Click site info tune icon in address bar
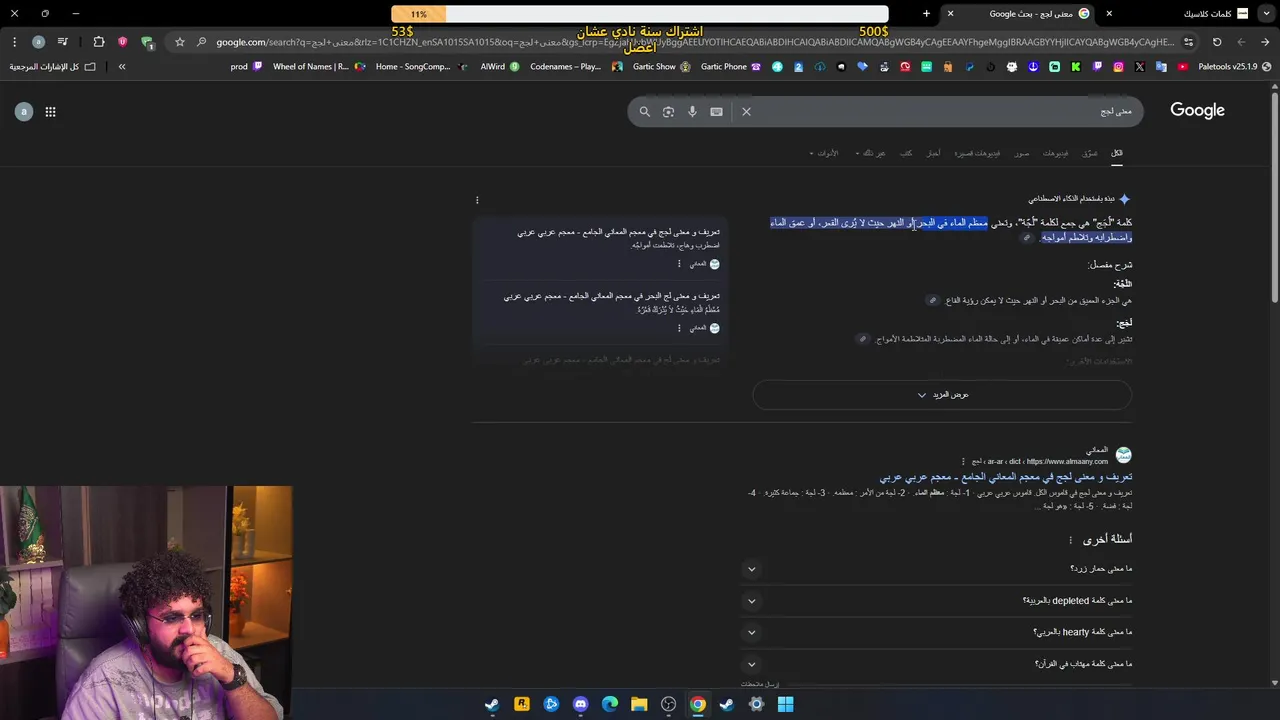Screen dimensions: 1280x720 click(x=1188, y=42)
